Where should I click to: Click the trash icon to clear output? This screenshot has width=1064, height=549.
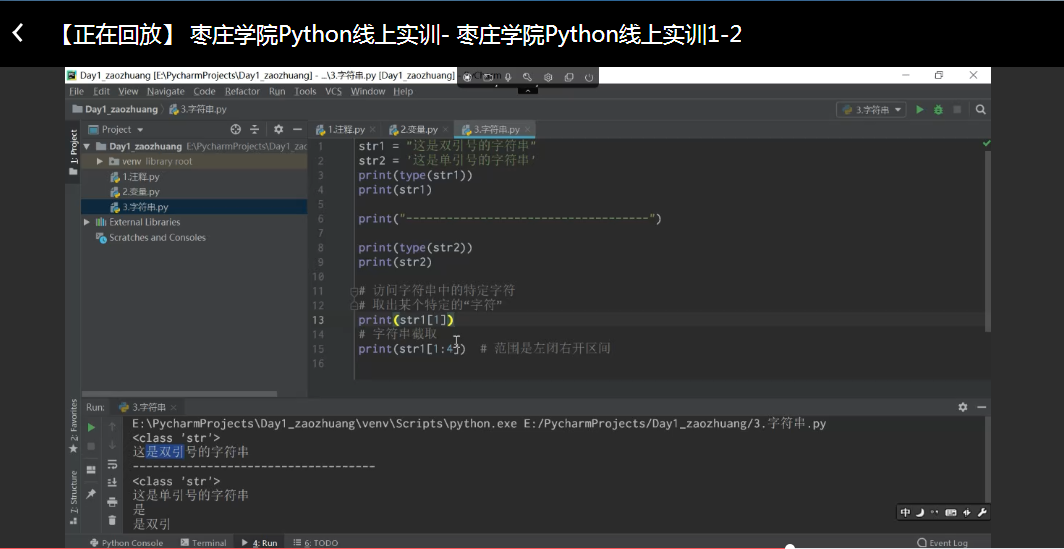112,518
